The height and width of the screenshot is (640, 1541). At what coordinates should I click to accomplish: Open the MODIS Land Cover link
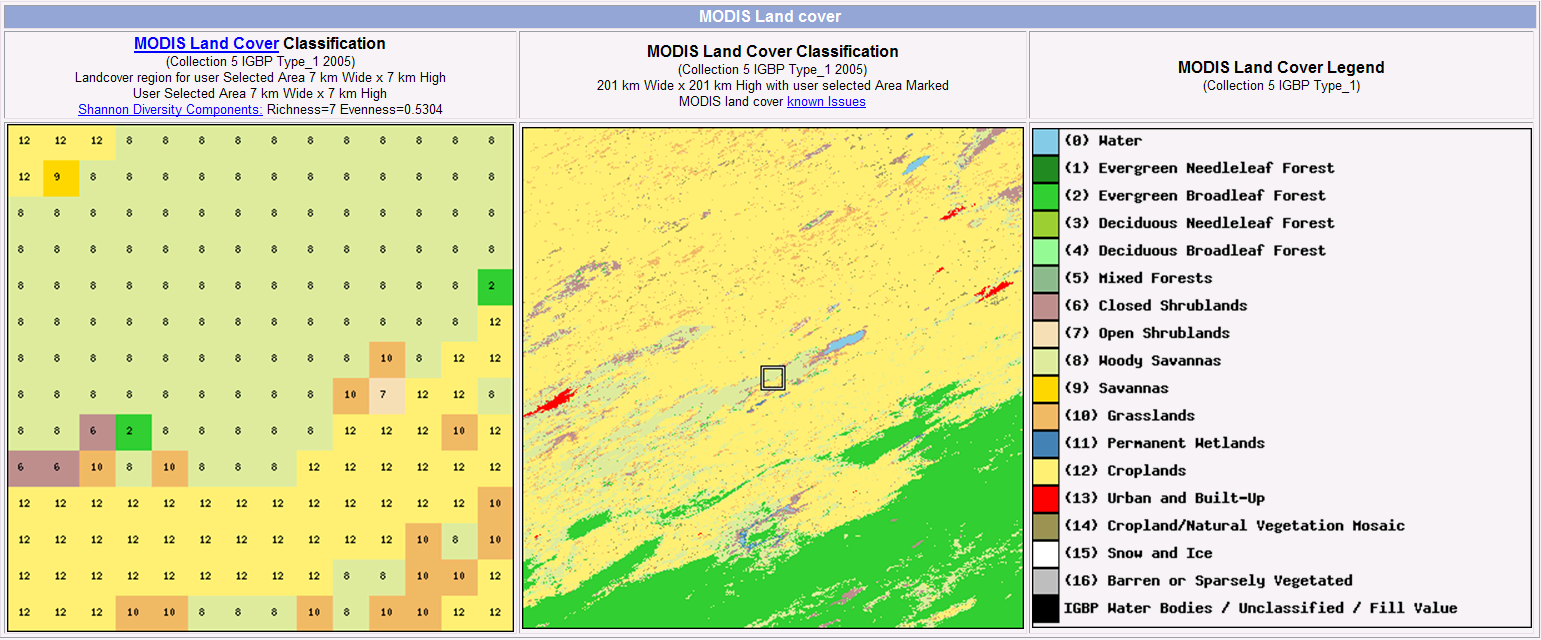[206, 44]
